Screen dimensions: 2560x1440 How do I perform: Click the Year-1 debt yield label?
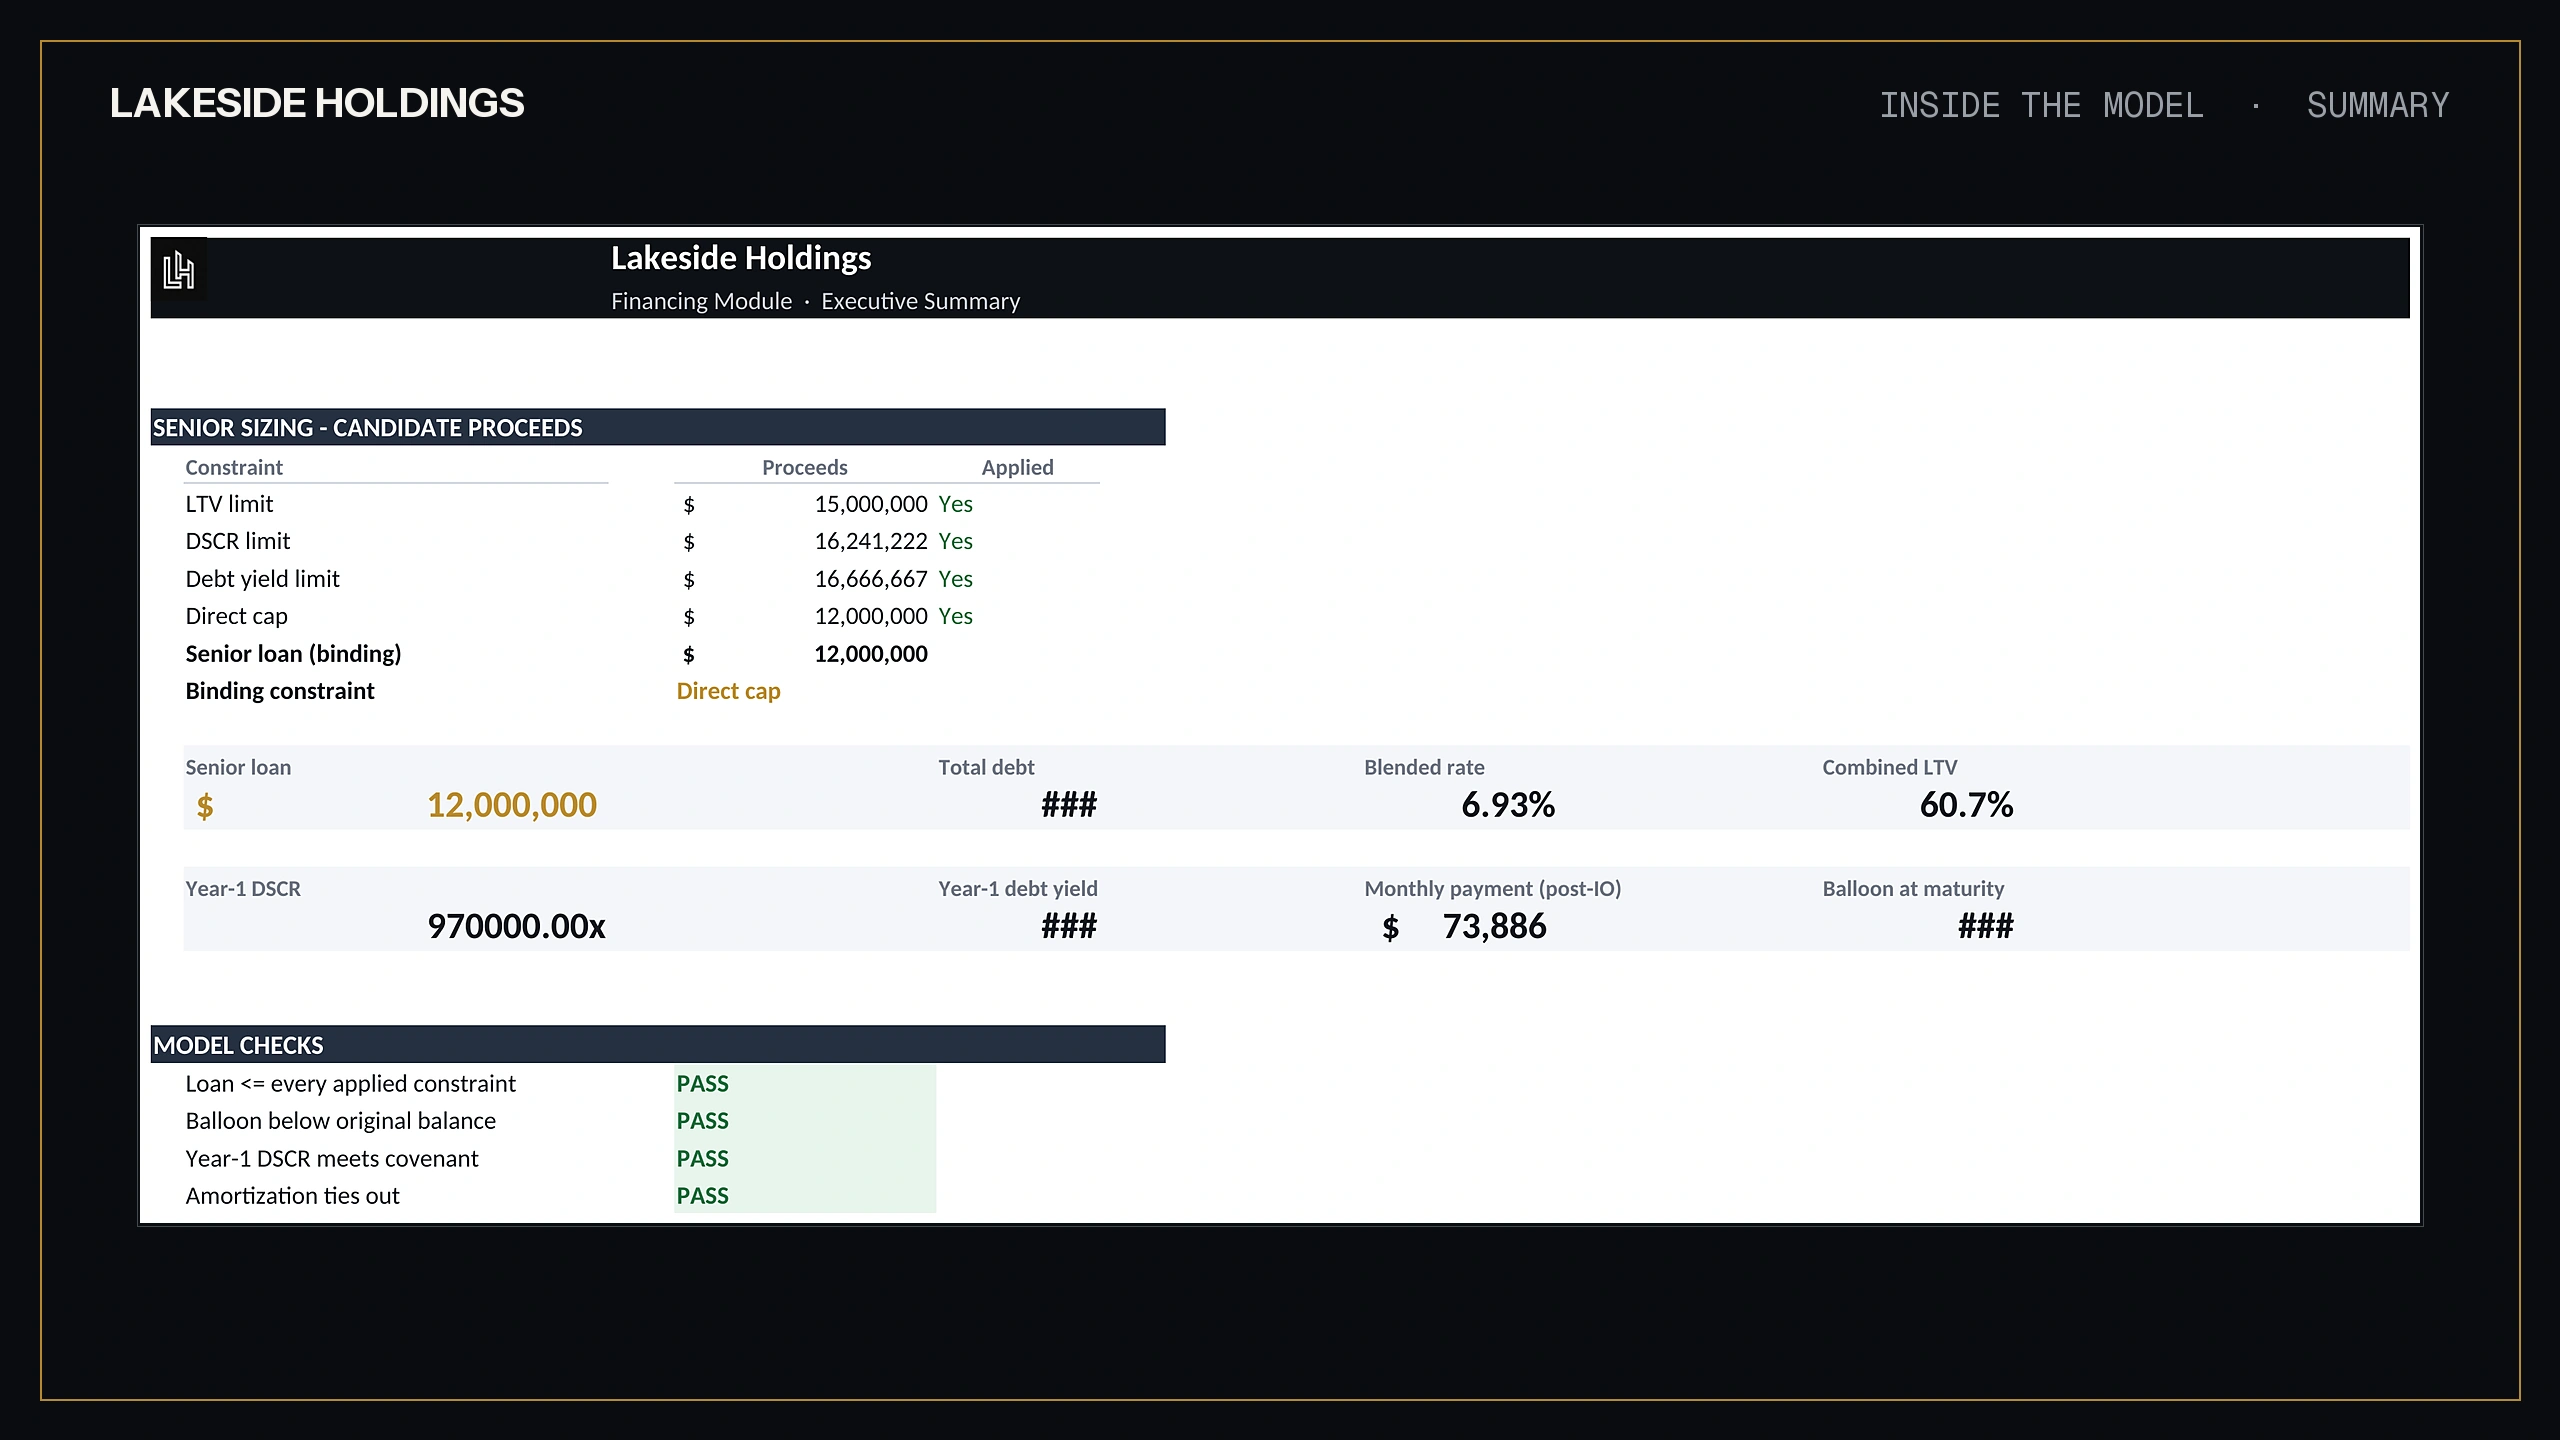1018,889
